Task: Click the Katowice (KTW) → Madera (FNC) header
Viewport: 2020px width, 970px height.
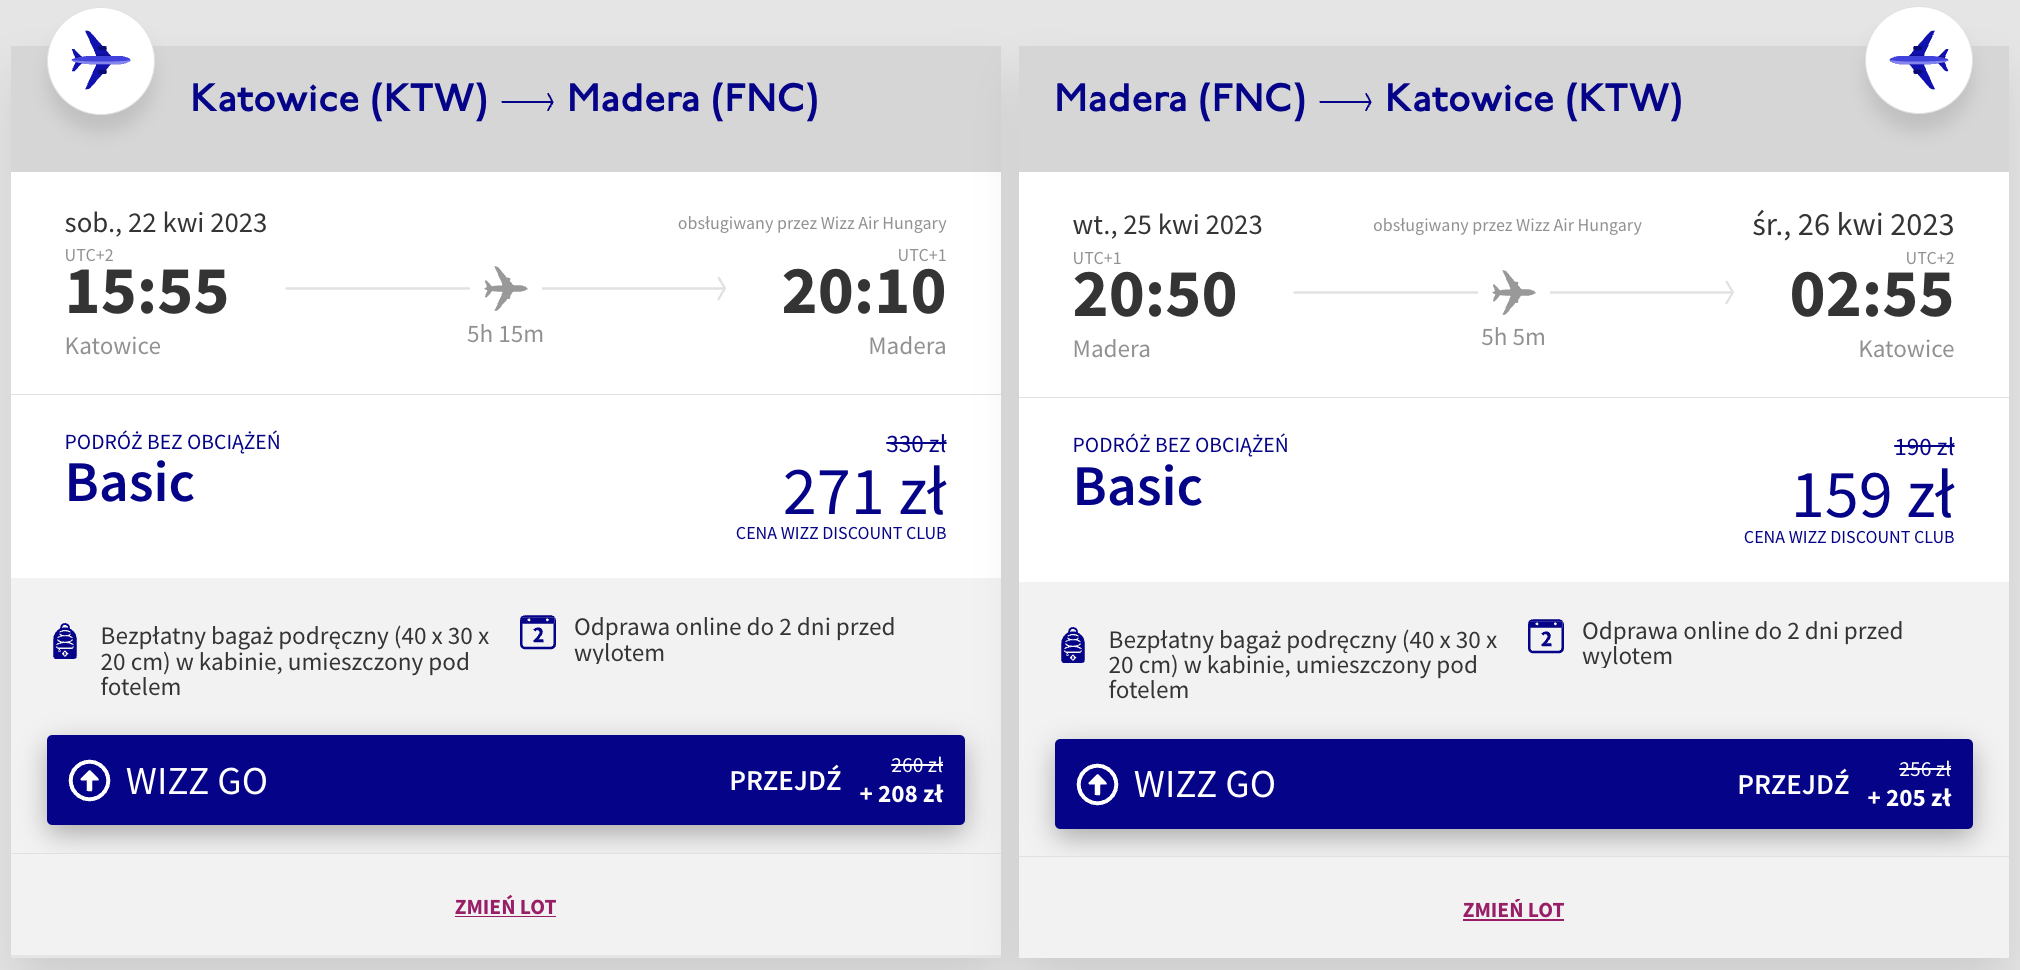Action: (x=505, y=98)
